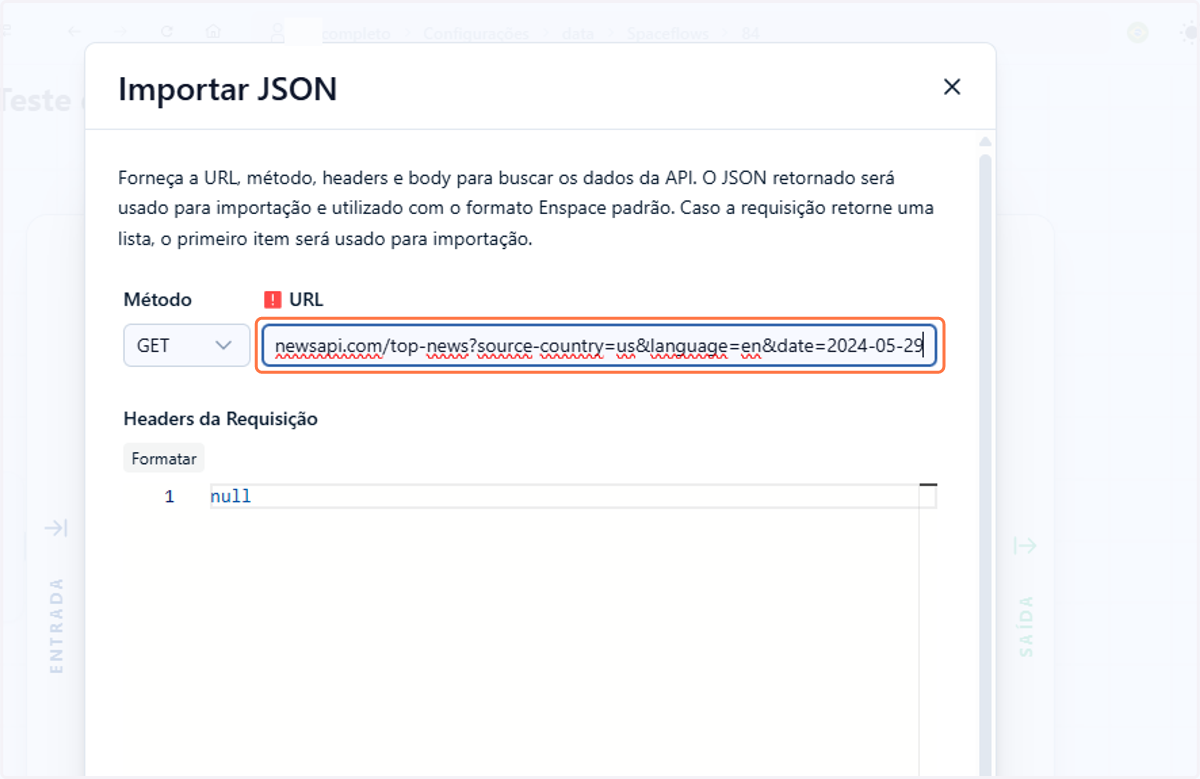Click the Formatar button
This screenshot has height=779, width=1200.
(164, 459)
